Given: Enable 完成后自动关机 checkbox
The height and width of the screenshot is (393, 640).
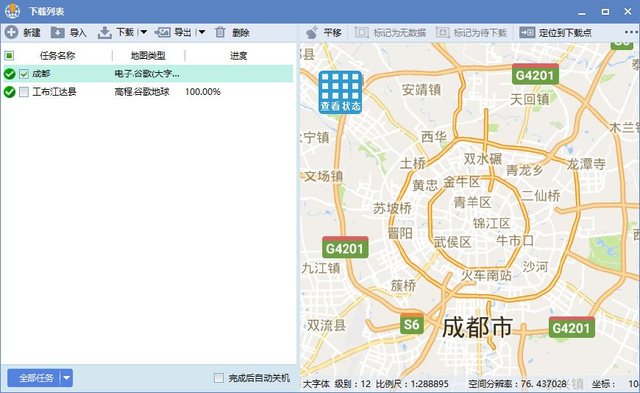Looking at the screenshot, I should pos(219,378).
